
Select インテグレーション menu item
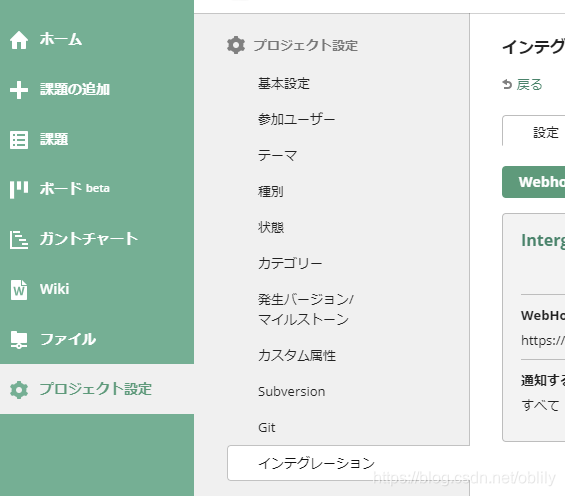[348, 463]
